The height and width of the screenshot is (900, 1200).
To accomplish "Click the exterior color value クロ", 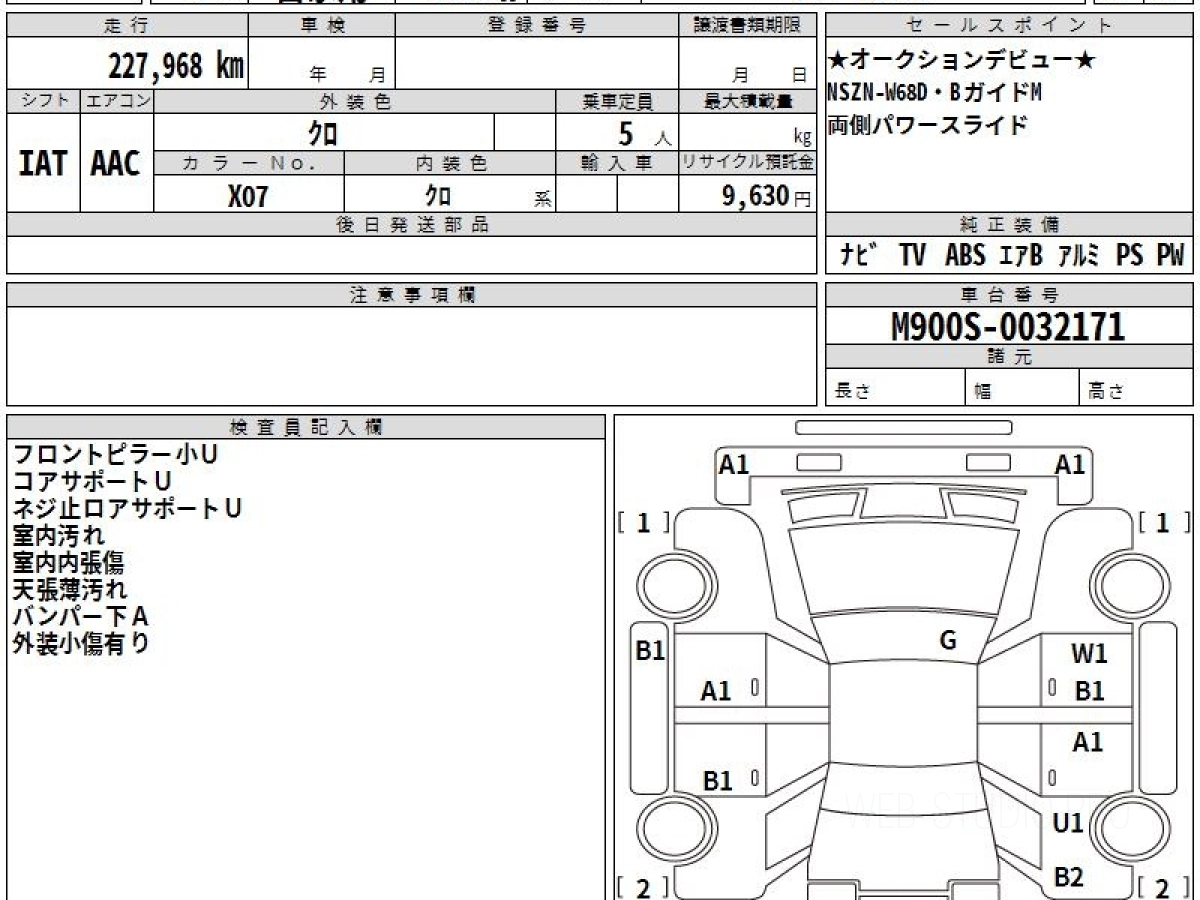I will 324,132.
